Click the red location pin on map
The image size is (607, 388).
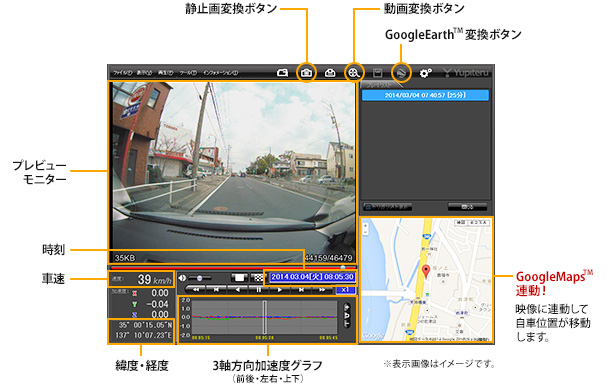[426, 271]
